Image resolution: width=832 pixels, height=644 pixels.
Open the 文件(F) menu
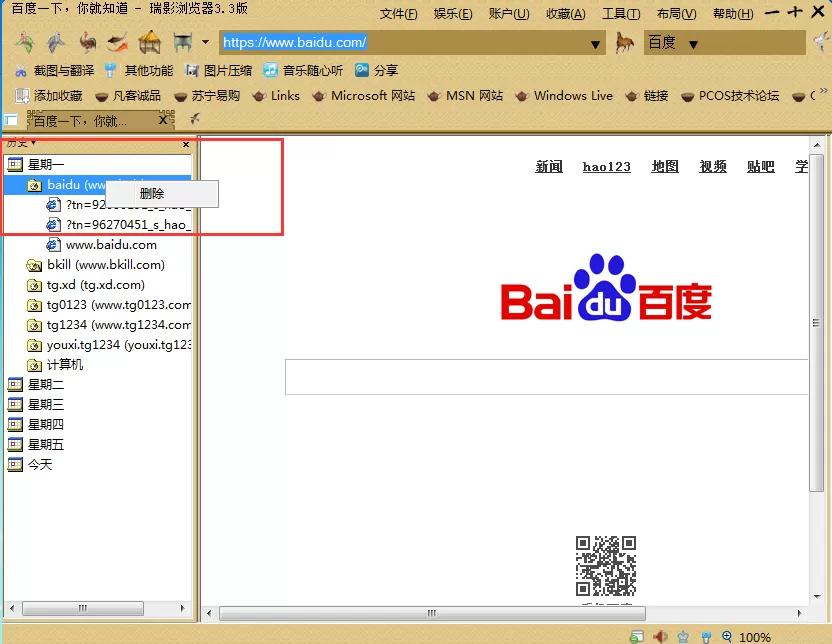398,14
